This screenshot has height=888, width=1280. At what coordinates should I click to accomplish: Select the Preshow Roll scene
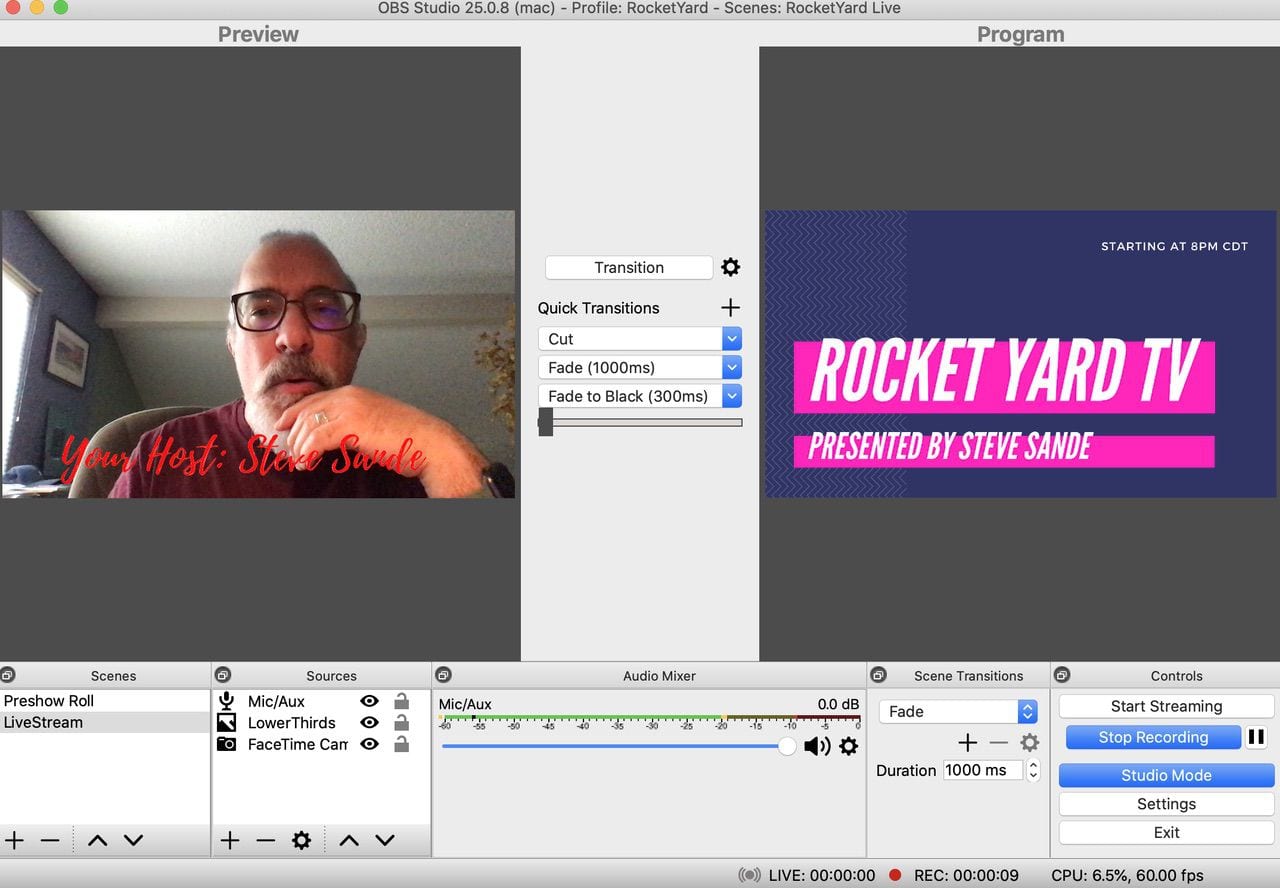(49, 701)
